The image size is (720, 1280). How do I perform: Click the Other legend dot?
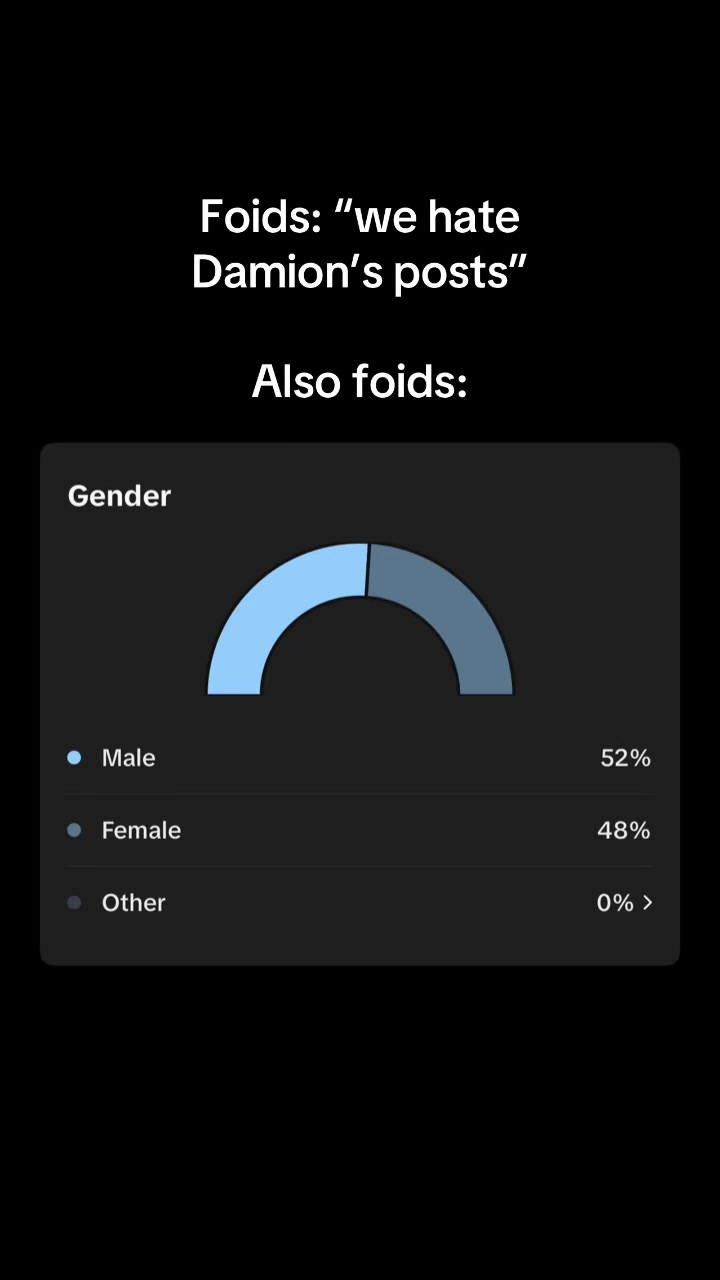click(x=74, y=902)
